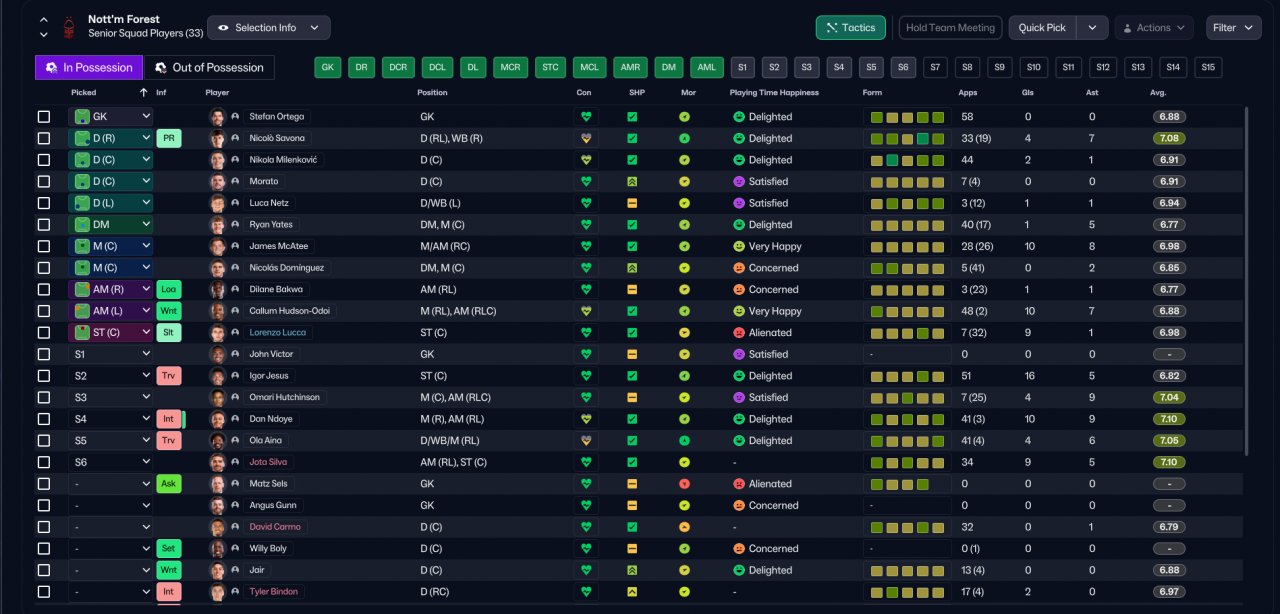Click the Trv icon beside Igor Jesus

tap(169, 376)
